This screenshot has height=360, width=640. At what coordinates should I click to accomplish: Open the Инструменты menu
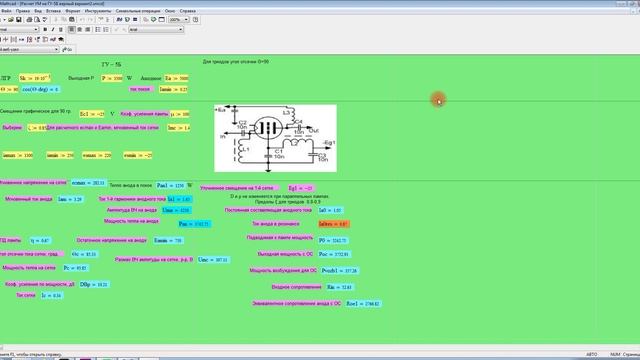(98, 11)
